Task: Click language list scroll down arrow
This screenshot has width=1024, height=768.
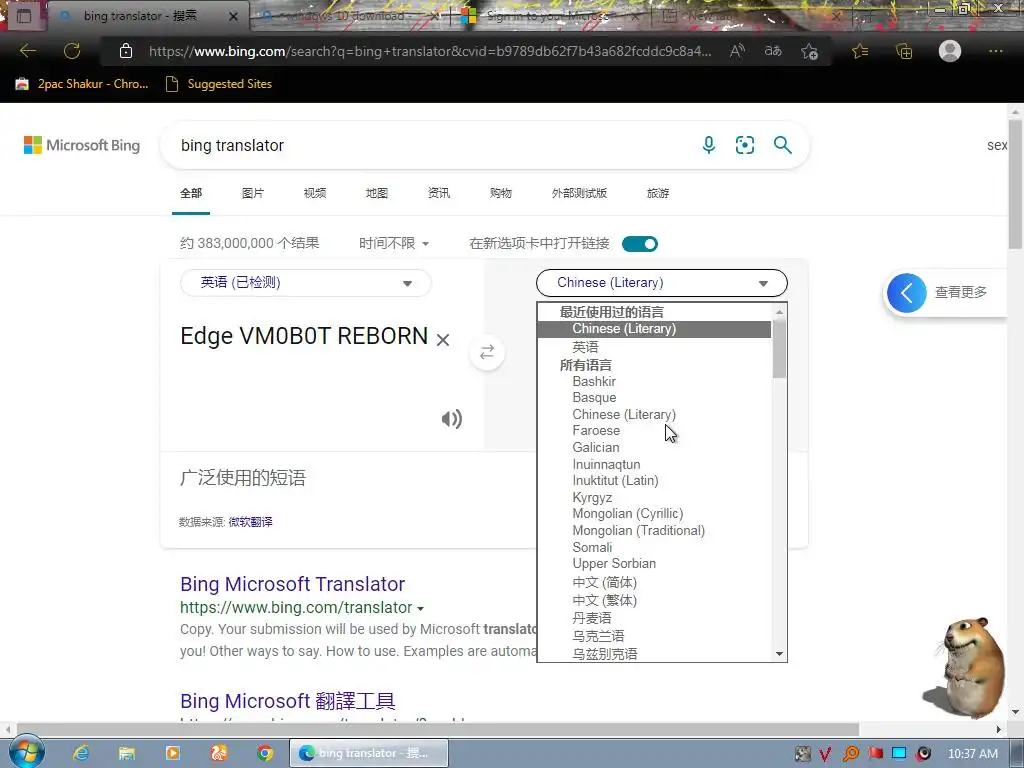Action: click(779, 654)
